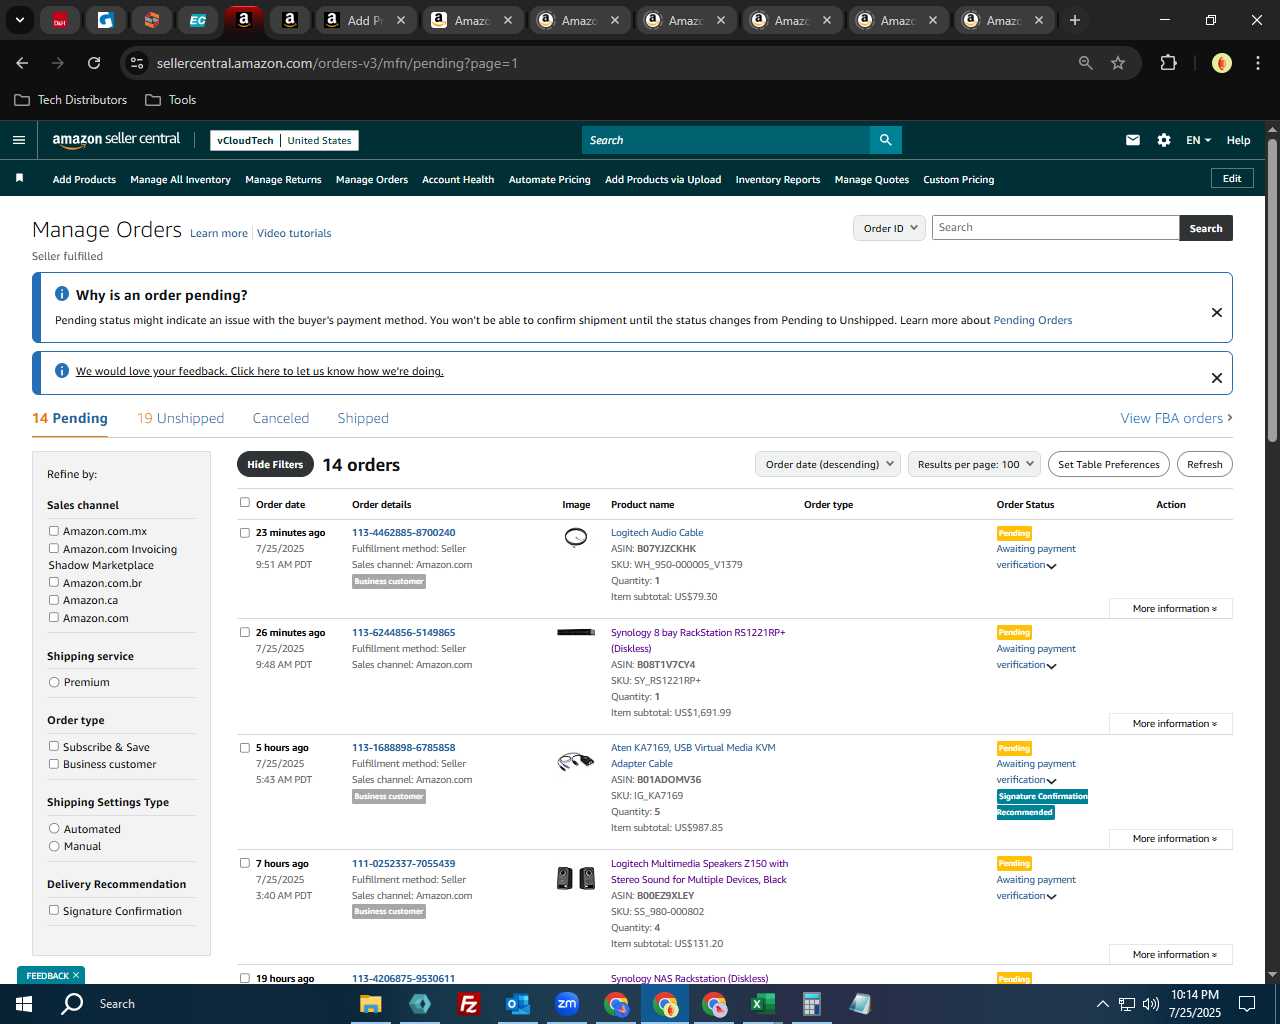Switch to the 19 Unshipped tab
The image size is (1280, 1024).
pyautogui.click(x=180, y=418)
